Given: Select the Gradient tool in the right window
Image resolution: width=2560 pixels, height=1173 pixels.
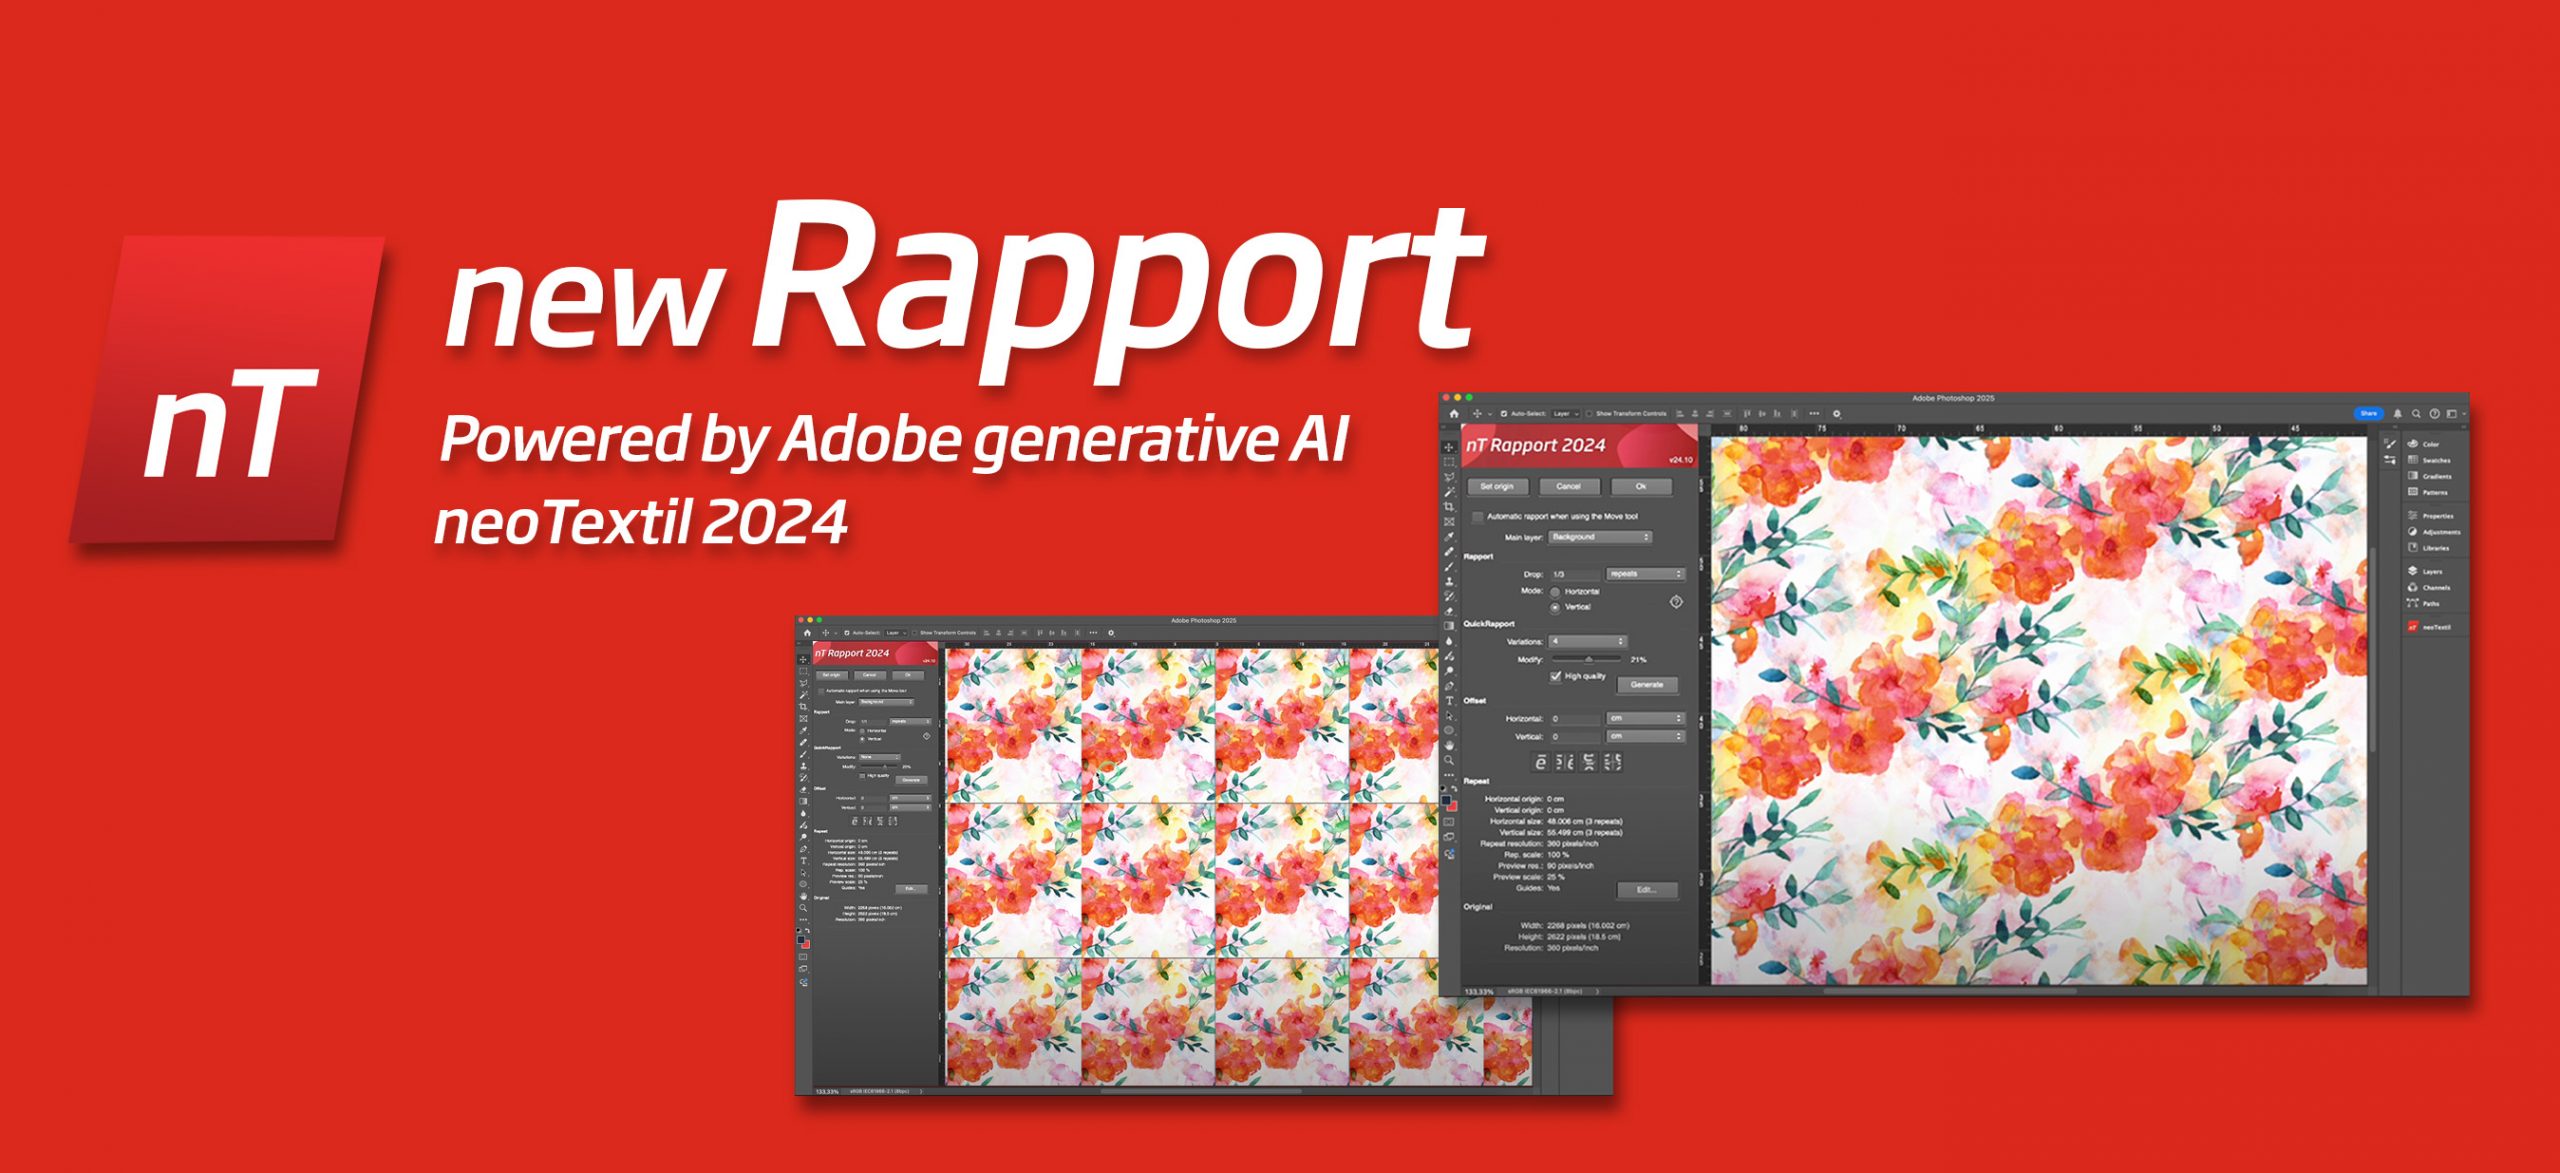Looking at the screenshot, I should pos(1449,626).
